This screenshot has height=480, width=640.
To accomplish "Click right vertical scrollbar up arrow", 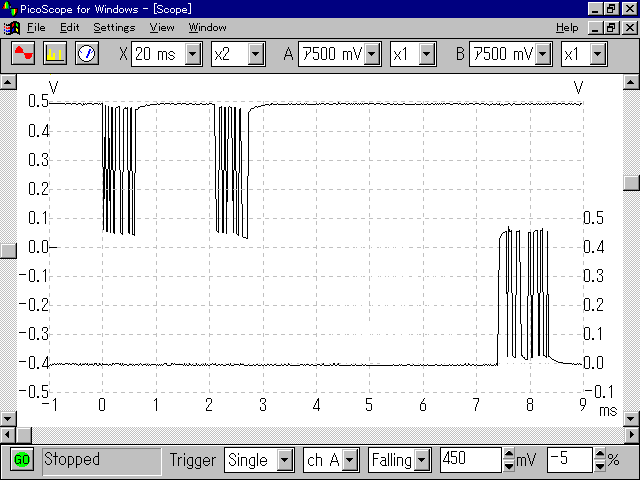I will tap(631, 82).
